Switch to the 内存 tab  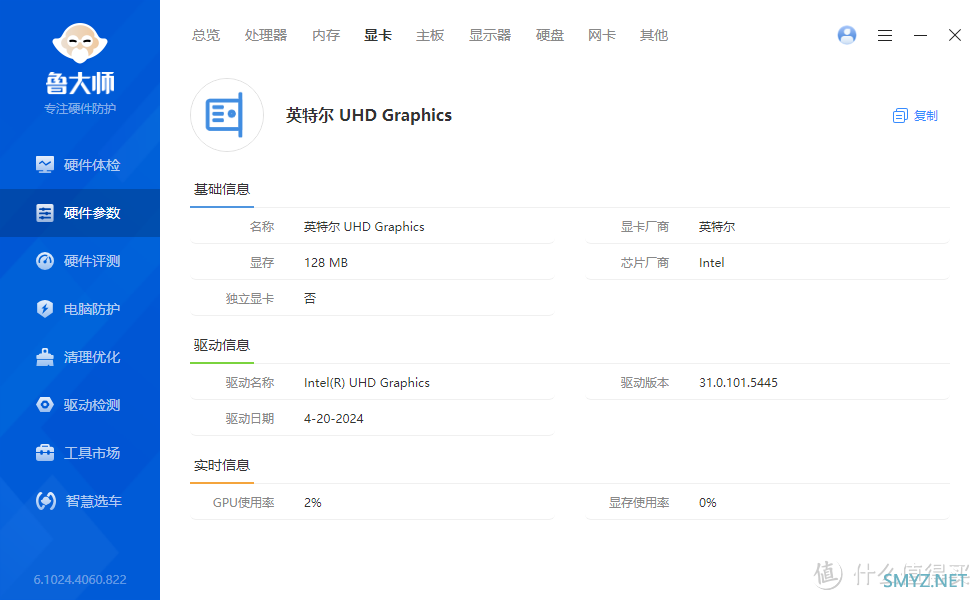[326, 36]
